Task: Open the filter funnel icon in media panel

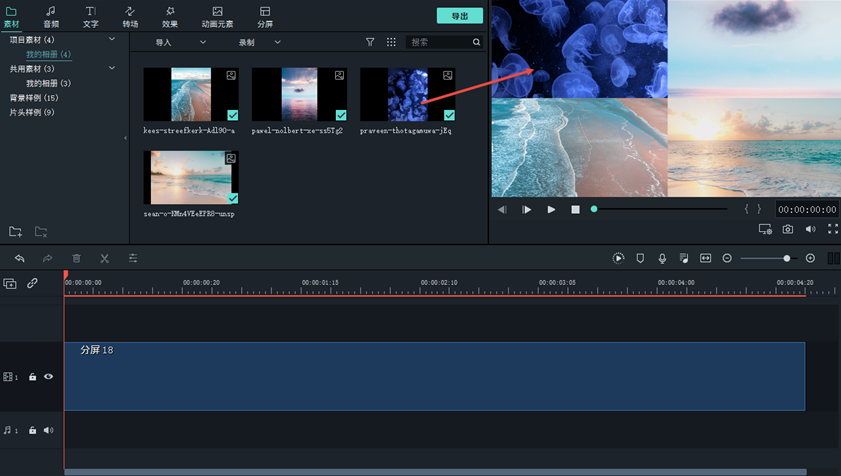Action: [x=370, y=42]
